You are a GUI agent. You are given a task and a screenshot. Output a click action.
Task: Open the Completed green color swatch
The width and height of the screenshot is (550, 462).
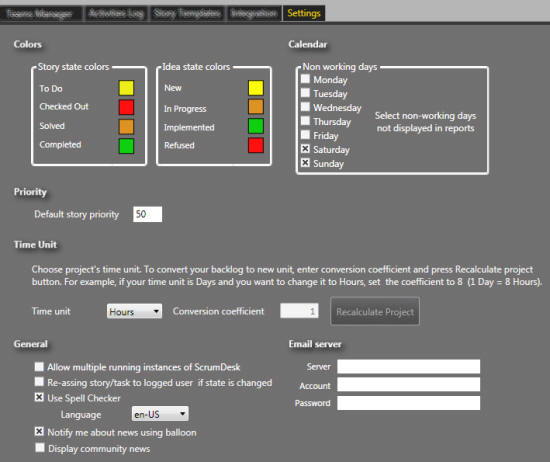point(126,146)
